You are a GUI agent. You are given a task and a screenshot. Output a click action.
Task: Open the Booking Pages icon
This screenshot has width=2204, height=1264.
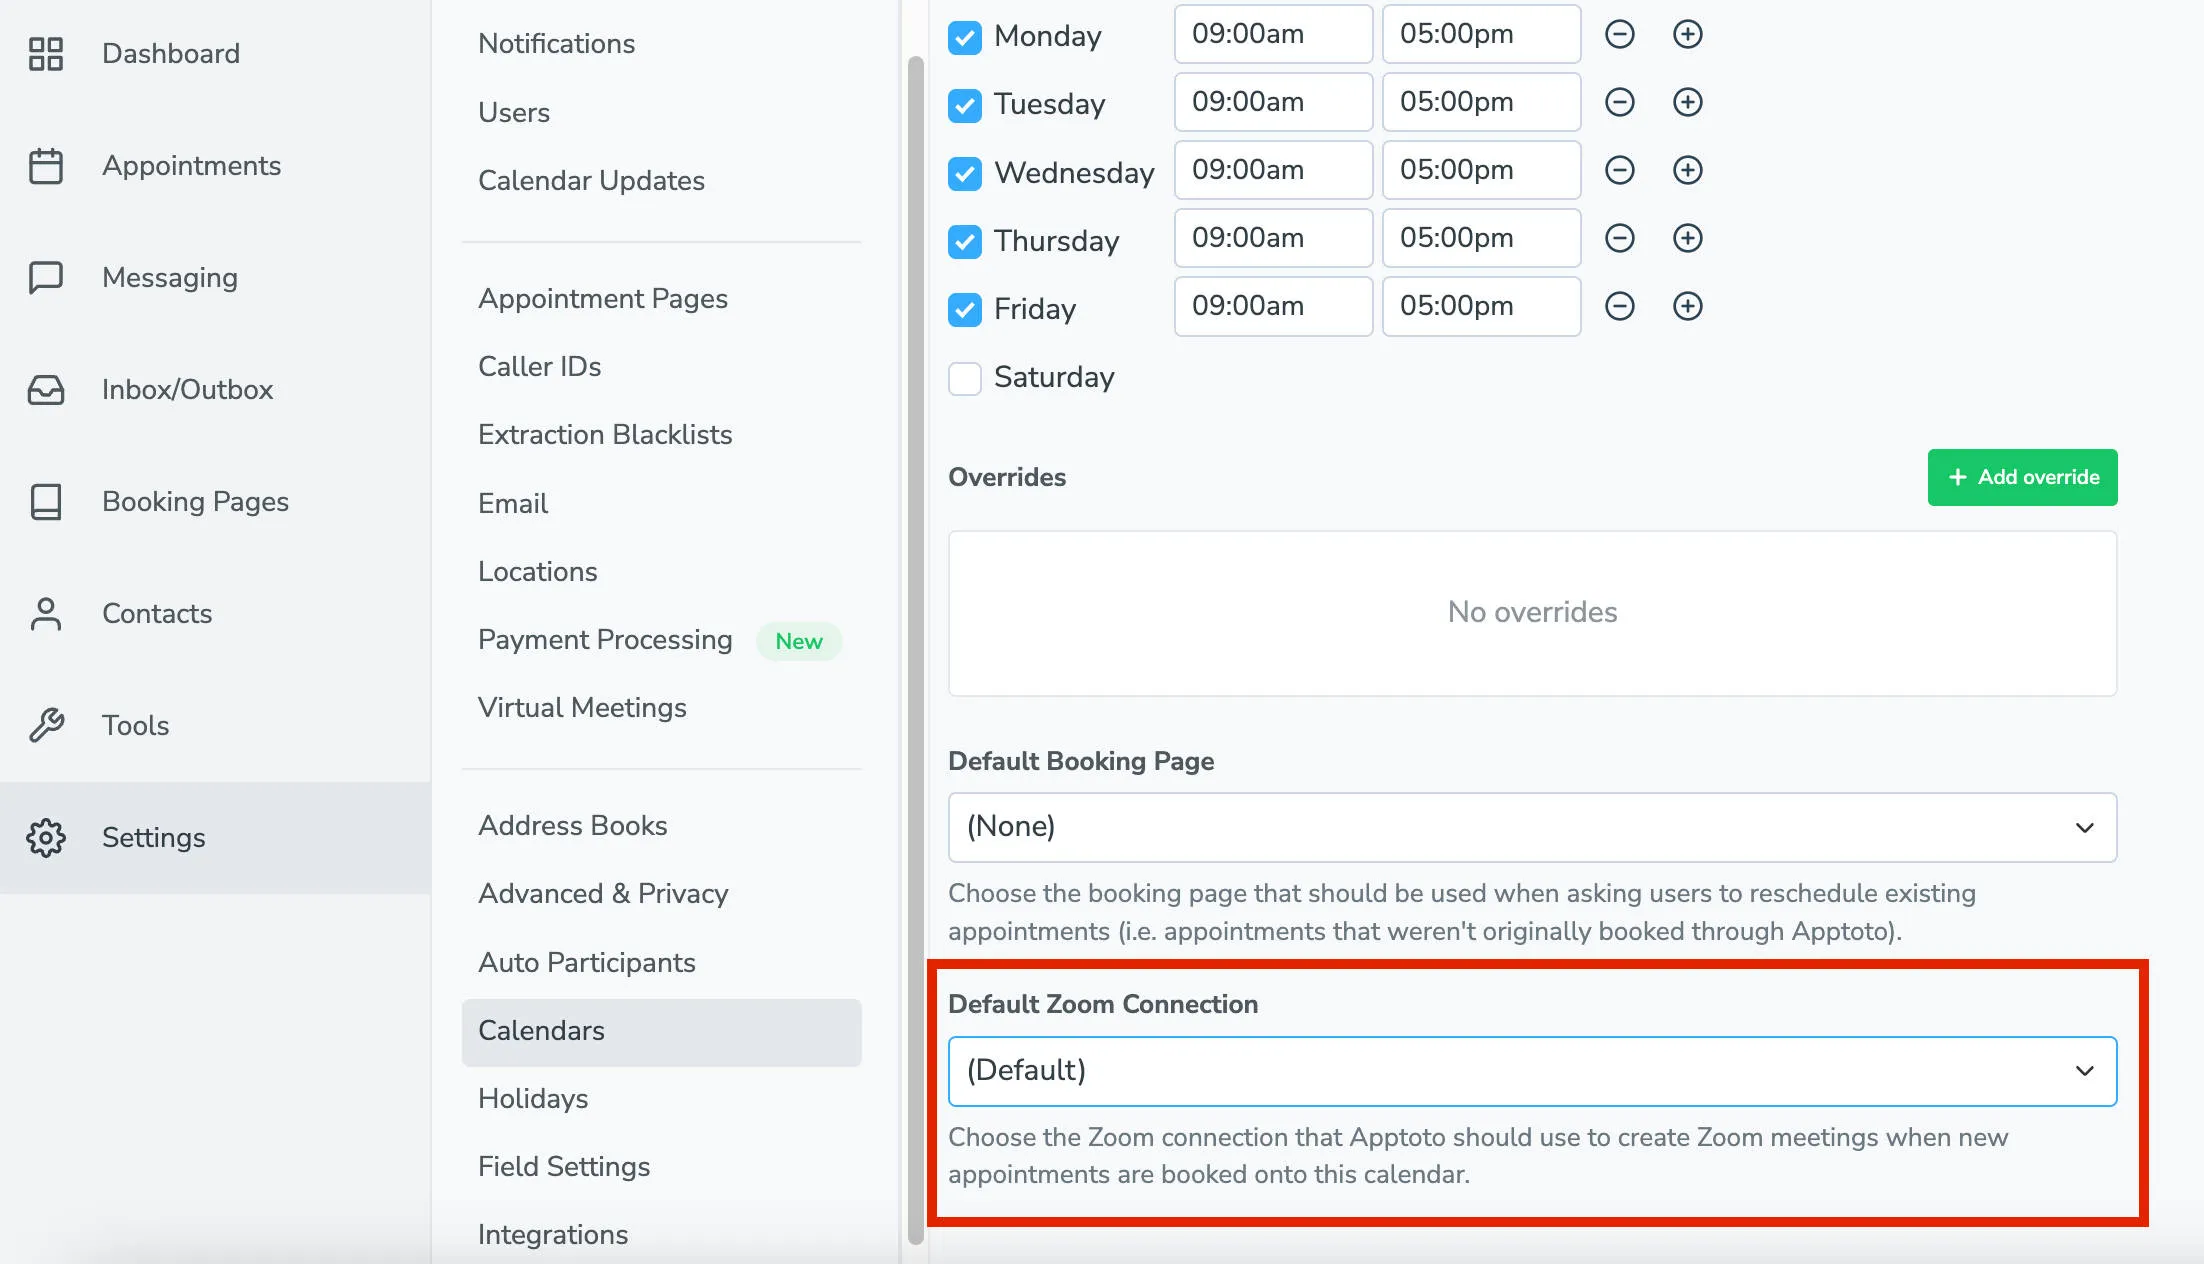(44, 502)
